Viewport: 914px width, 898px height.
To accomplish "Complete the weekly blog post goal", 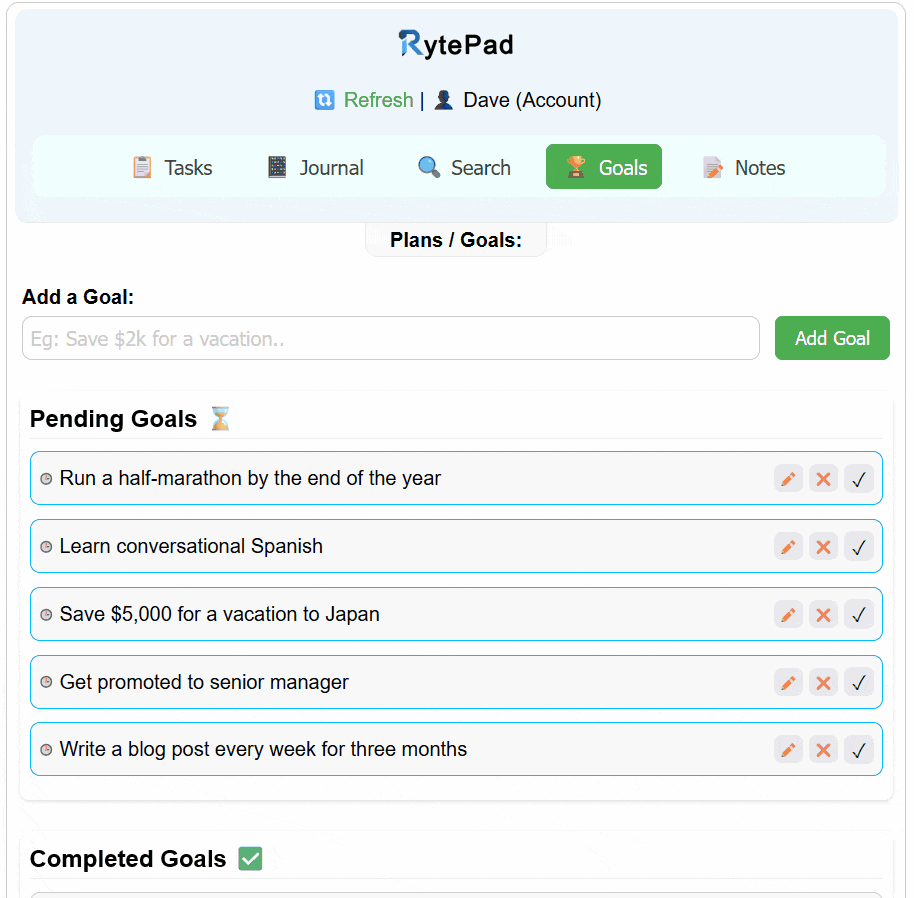I will (859, 749).
